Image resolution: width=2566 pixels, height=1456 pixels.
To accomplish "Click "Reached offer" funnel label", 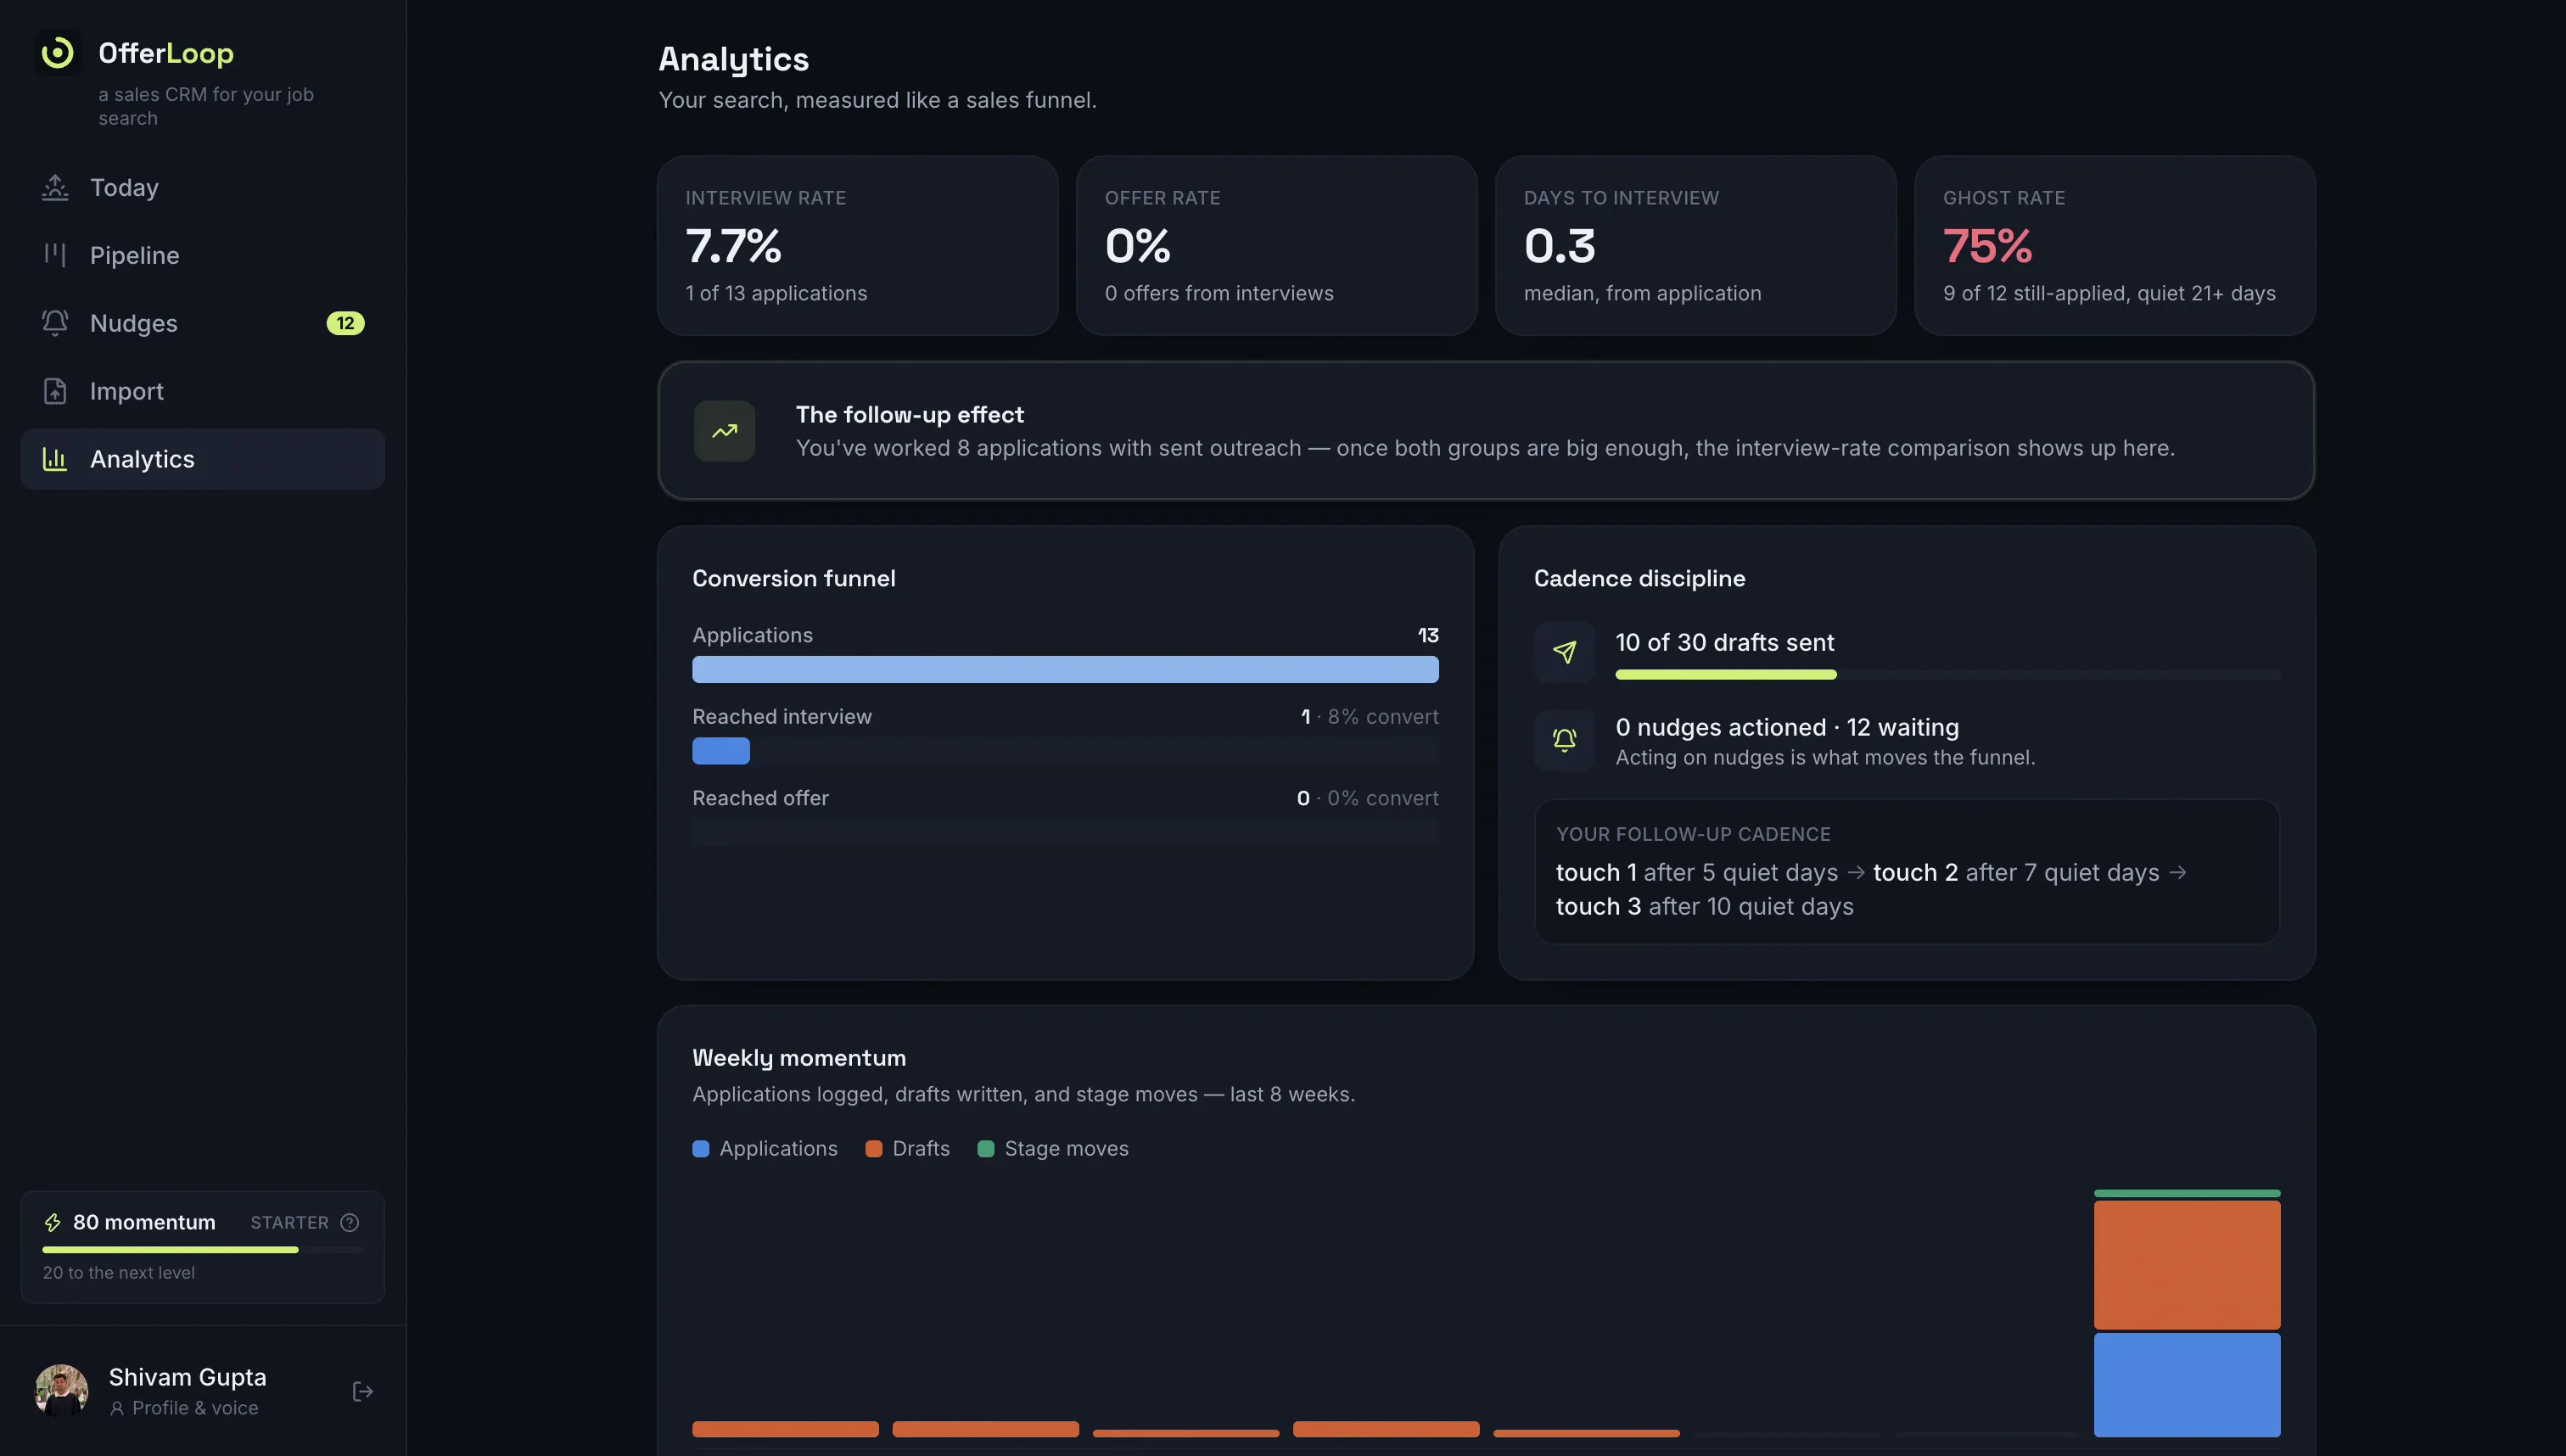I will [760, 798].
